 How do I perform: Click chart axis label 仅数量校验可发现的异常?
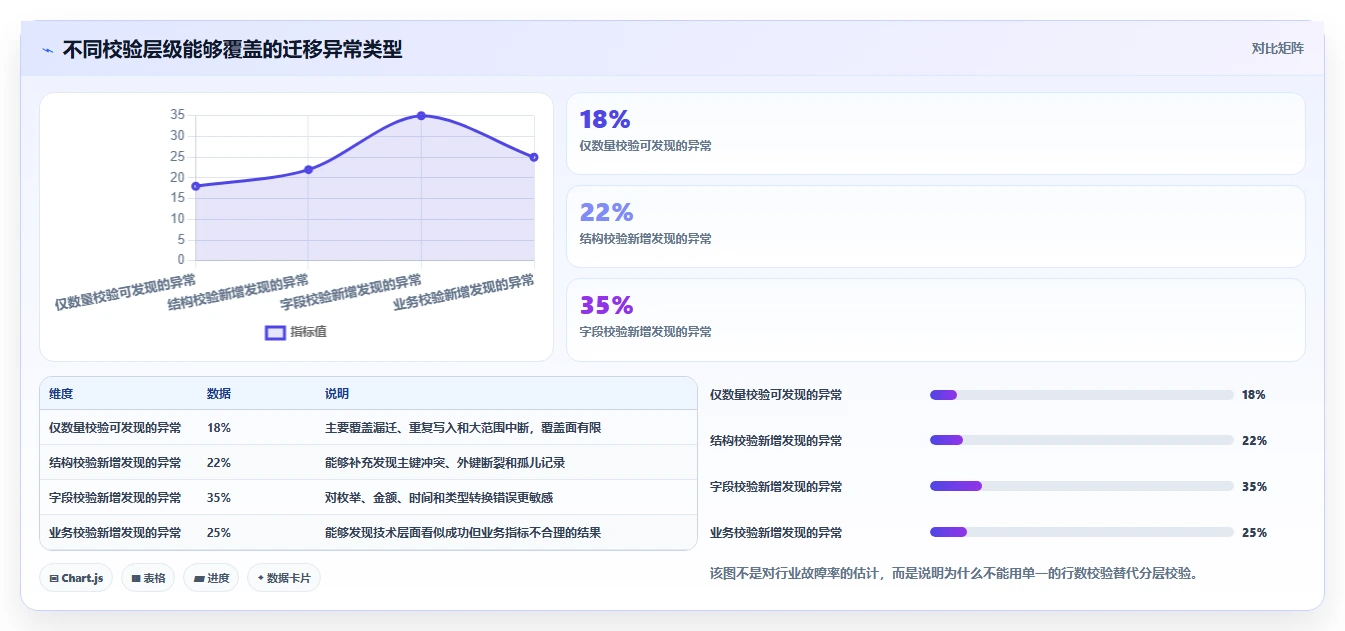126,292
